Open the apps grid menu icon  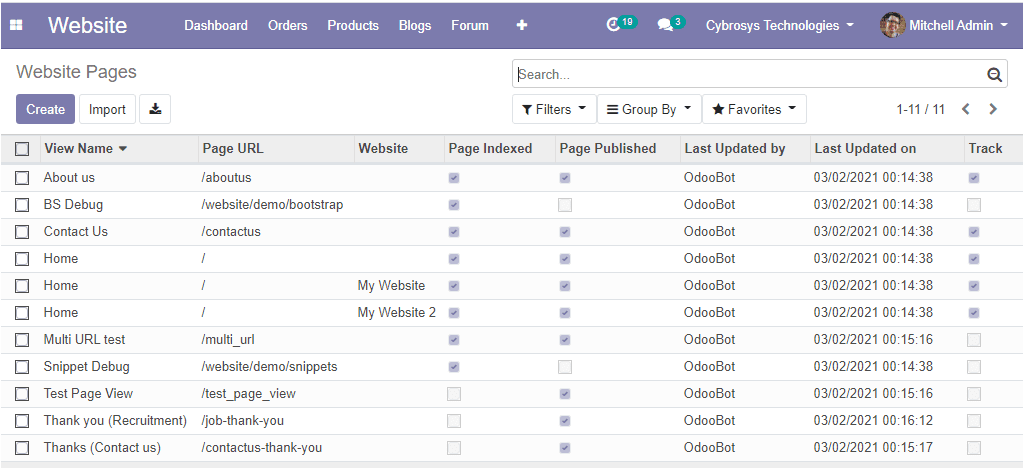(x=16, y=25)
